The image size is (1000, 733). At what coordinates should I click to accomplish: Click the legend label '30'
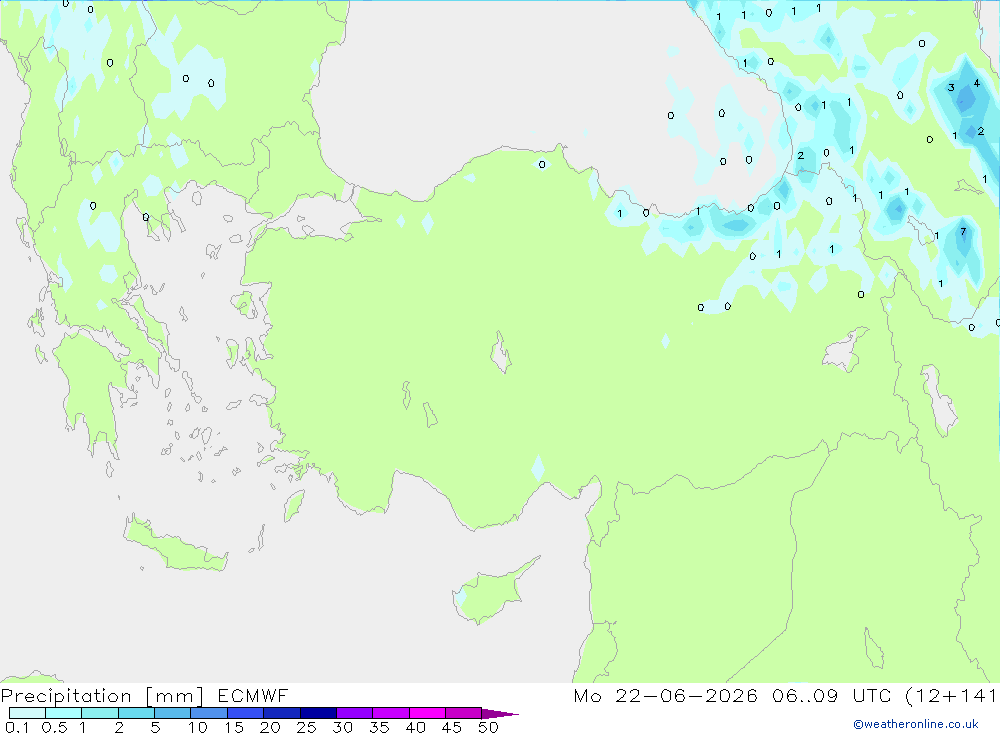tap(342, 727)
